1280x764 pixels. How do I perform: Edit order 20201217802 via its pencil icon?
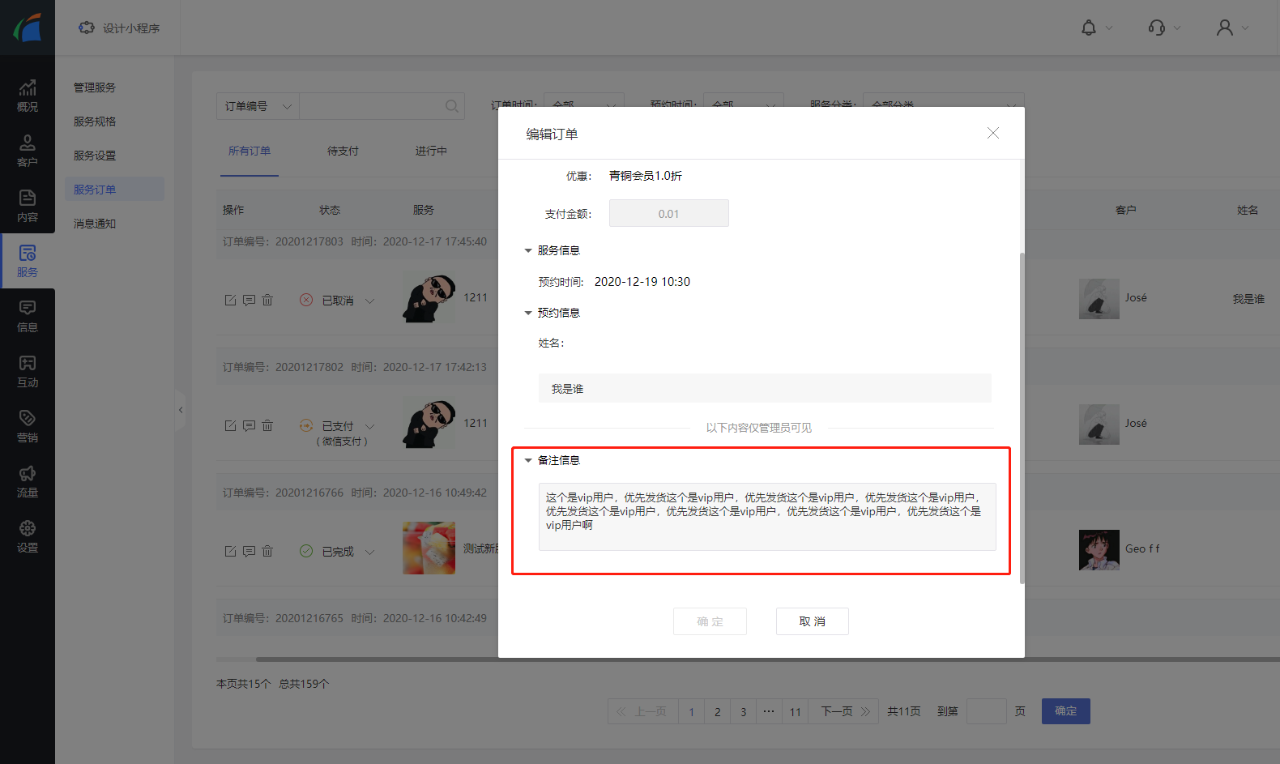230,425
